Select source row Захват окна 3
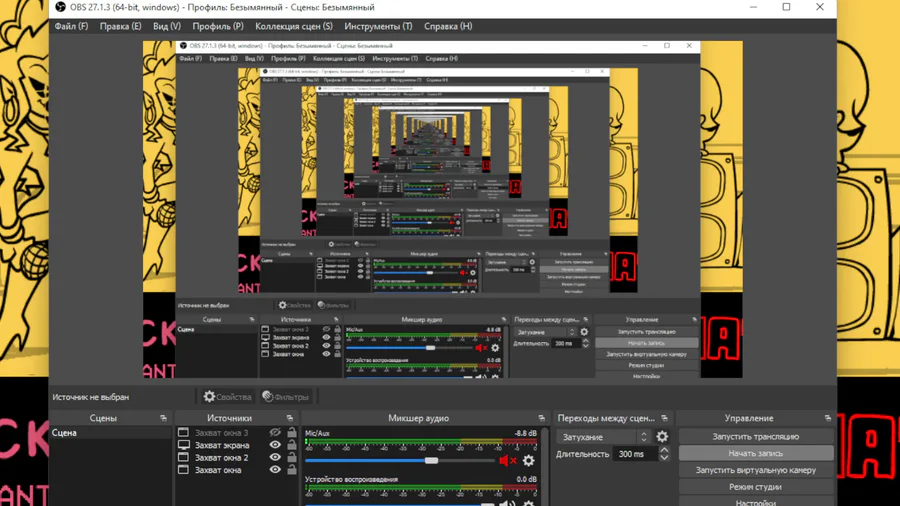Image resolution: width=900 pixels, height=506 pixels. point(236,433)
